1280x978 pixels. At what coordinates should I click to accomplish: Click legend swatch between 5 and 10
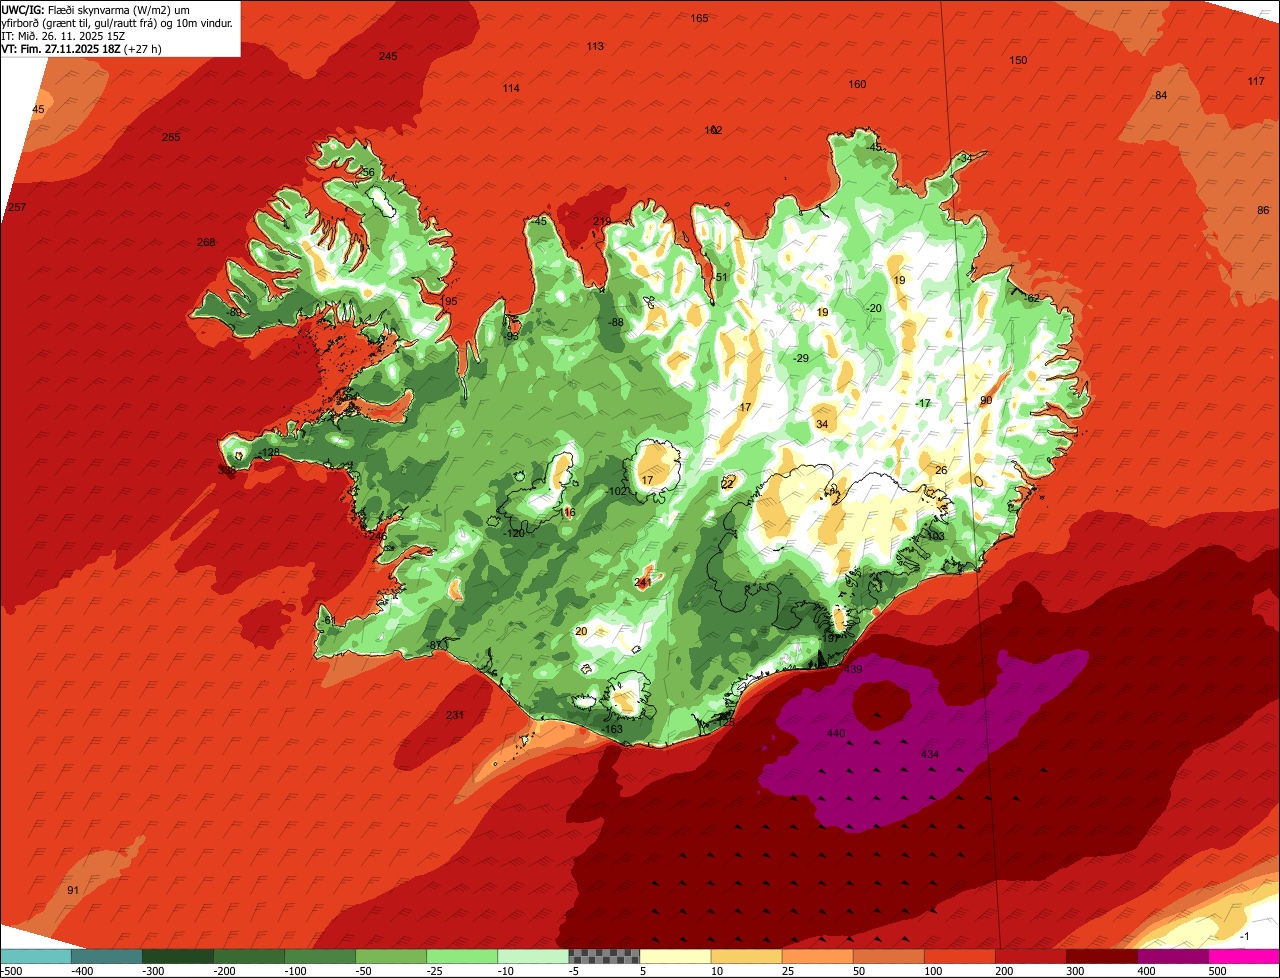pos(675,956)
